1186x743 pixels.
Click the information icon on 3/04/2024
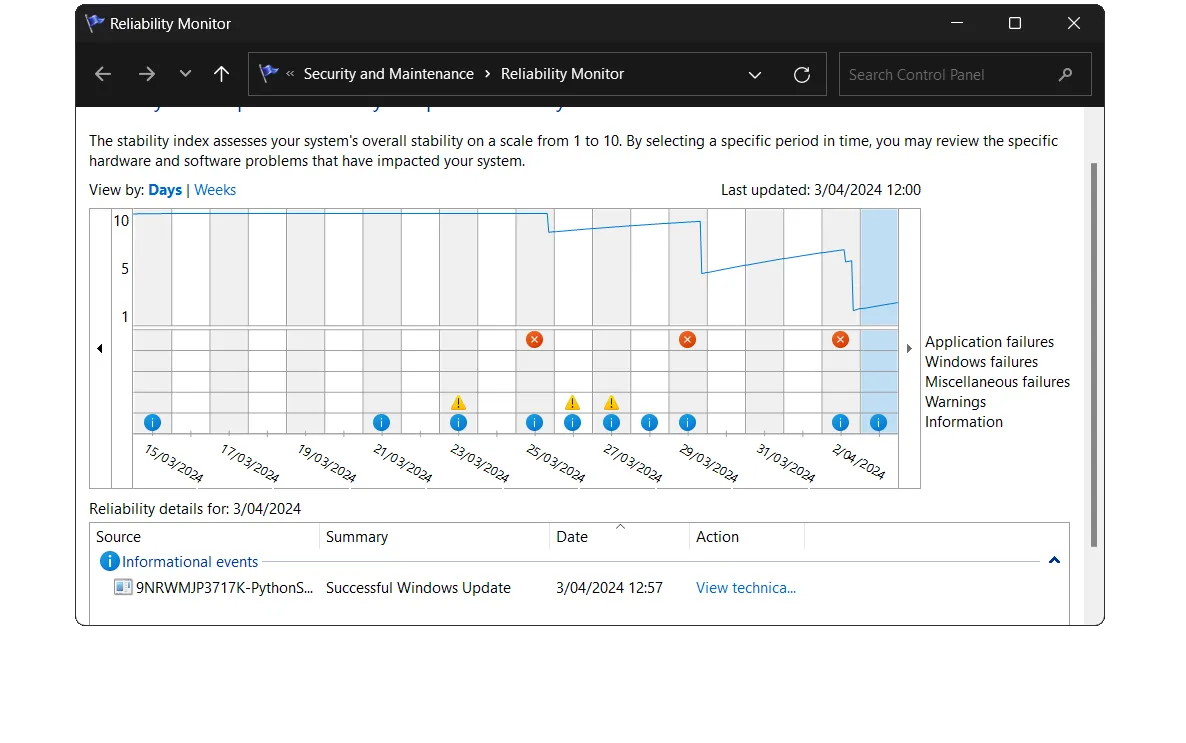[878, 423]
